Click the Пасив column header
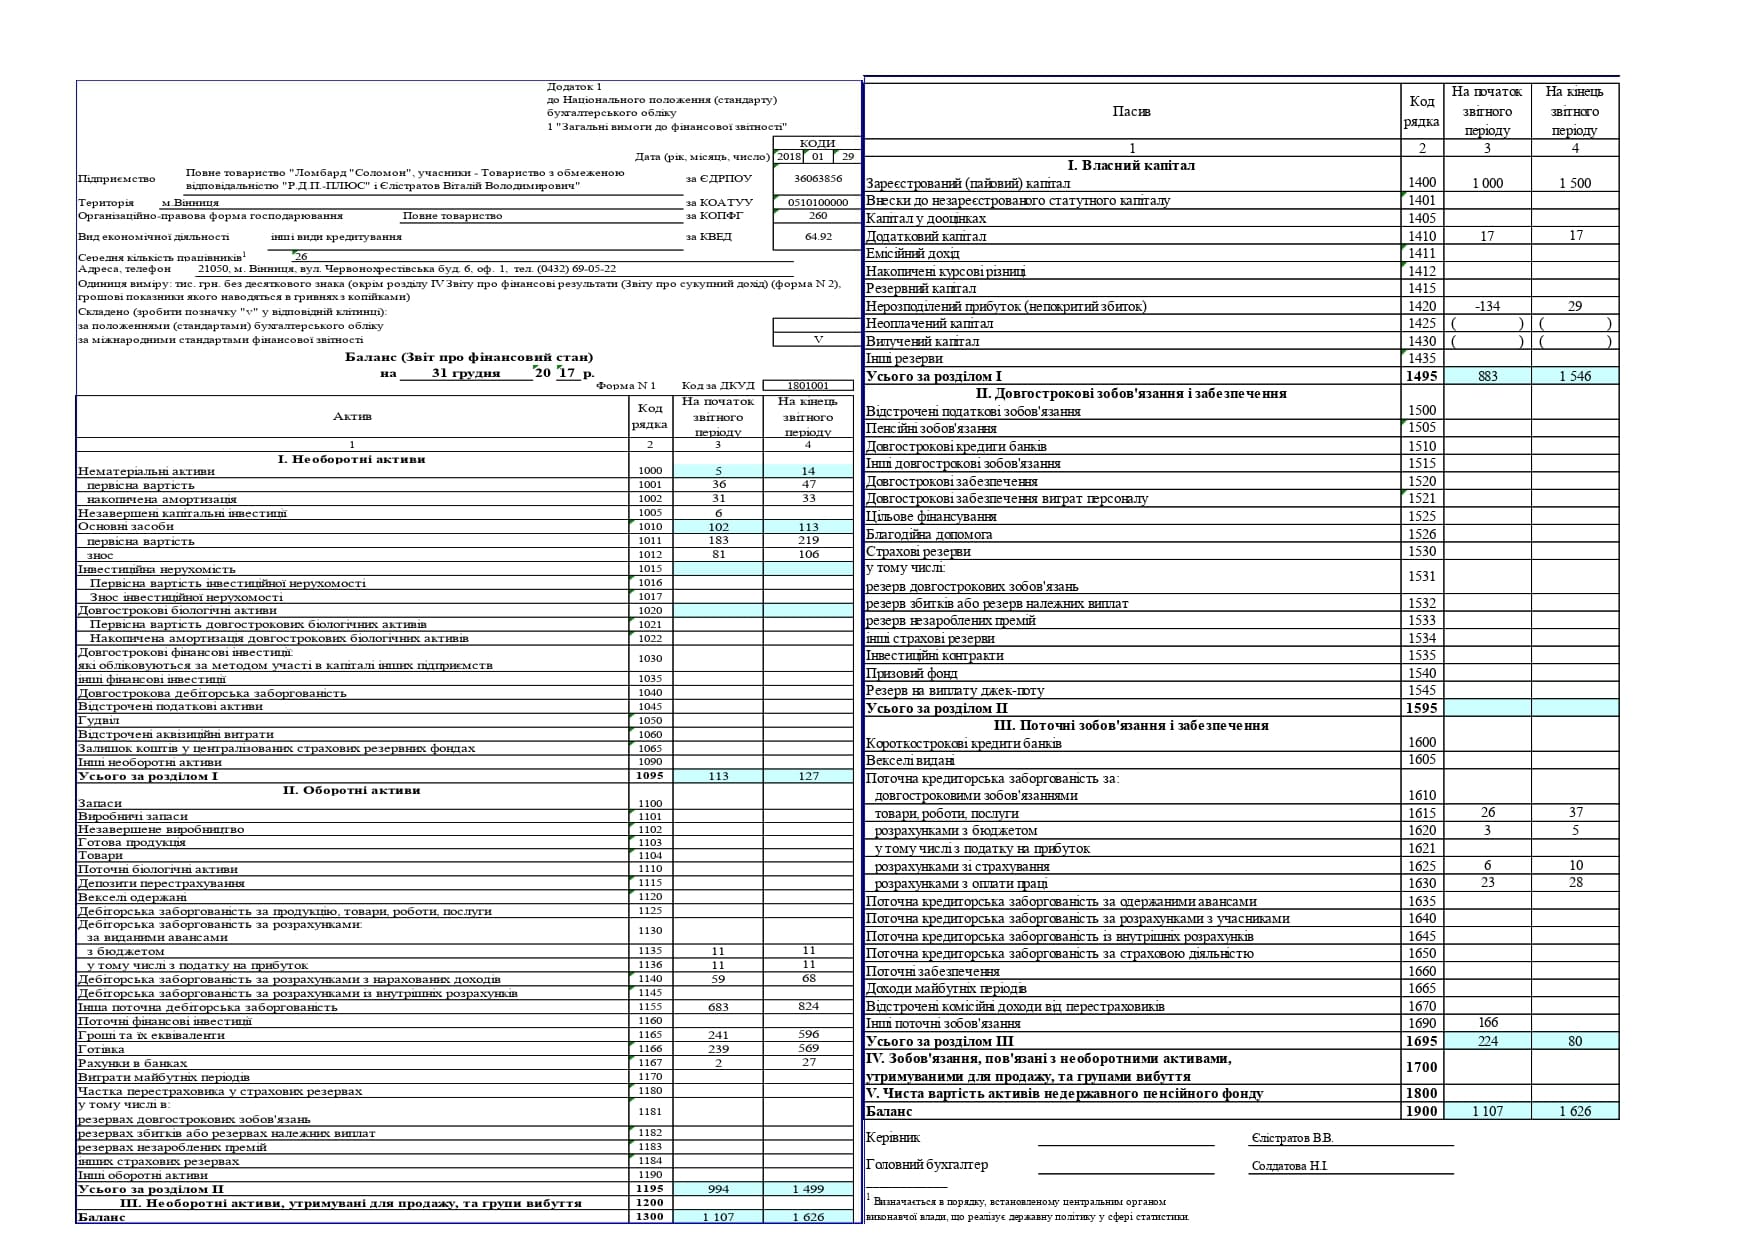Viewport: 1755px width, 1241px height. [1131, 112]
